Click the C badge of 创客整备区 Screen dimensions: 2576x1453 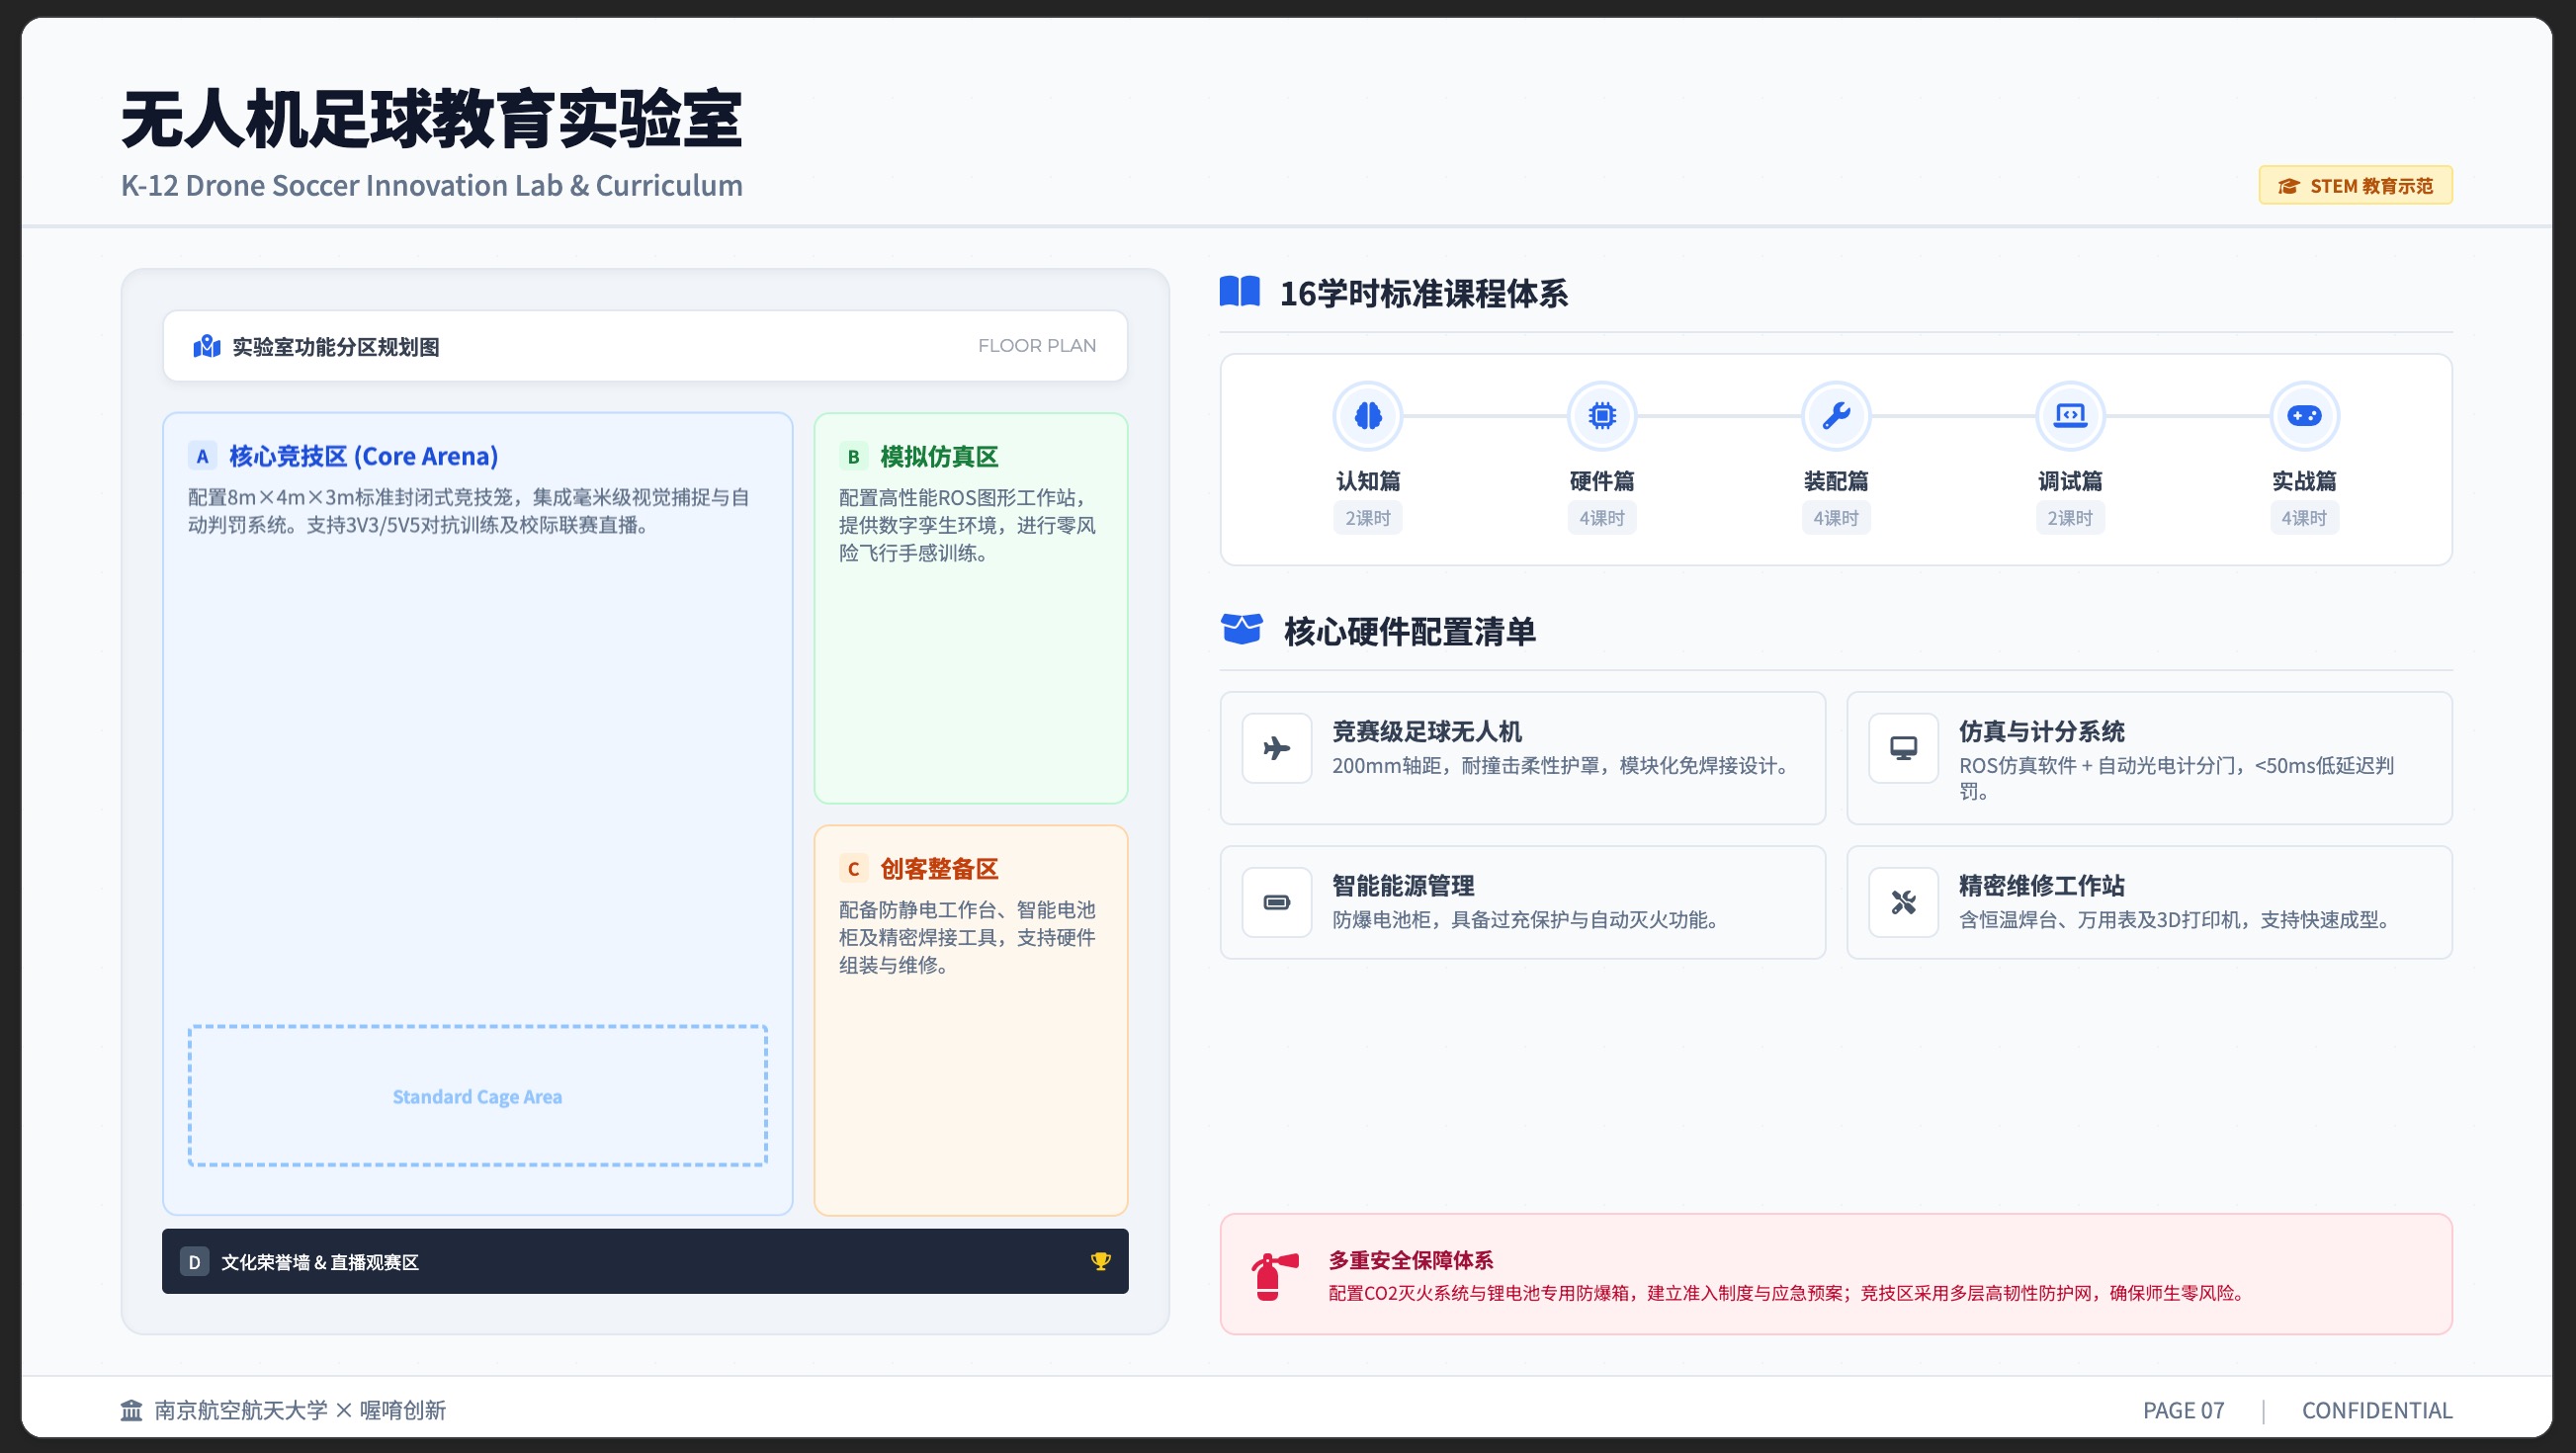click(x=853, y=868)
